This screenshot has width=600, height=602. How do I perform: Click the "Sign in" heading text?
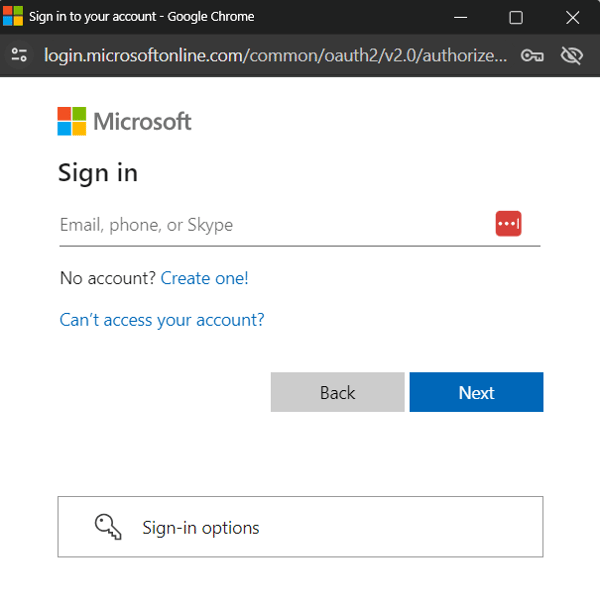point(98,173)
